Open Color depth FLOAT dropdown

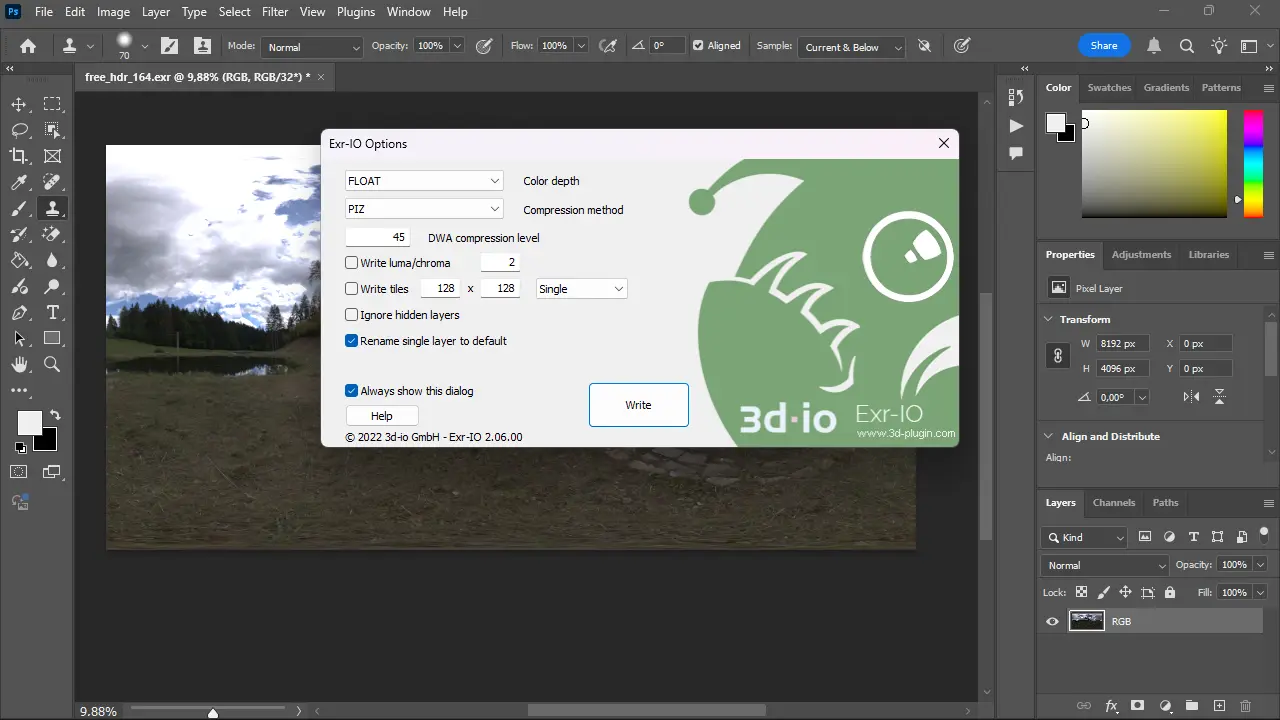(x=424, y=181)
